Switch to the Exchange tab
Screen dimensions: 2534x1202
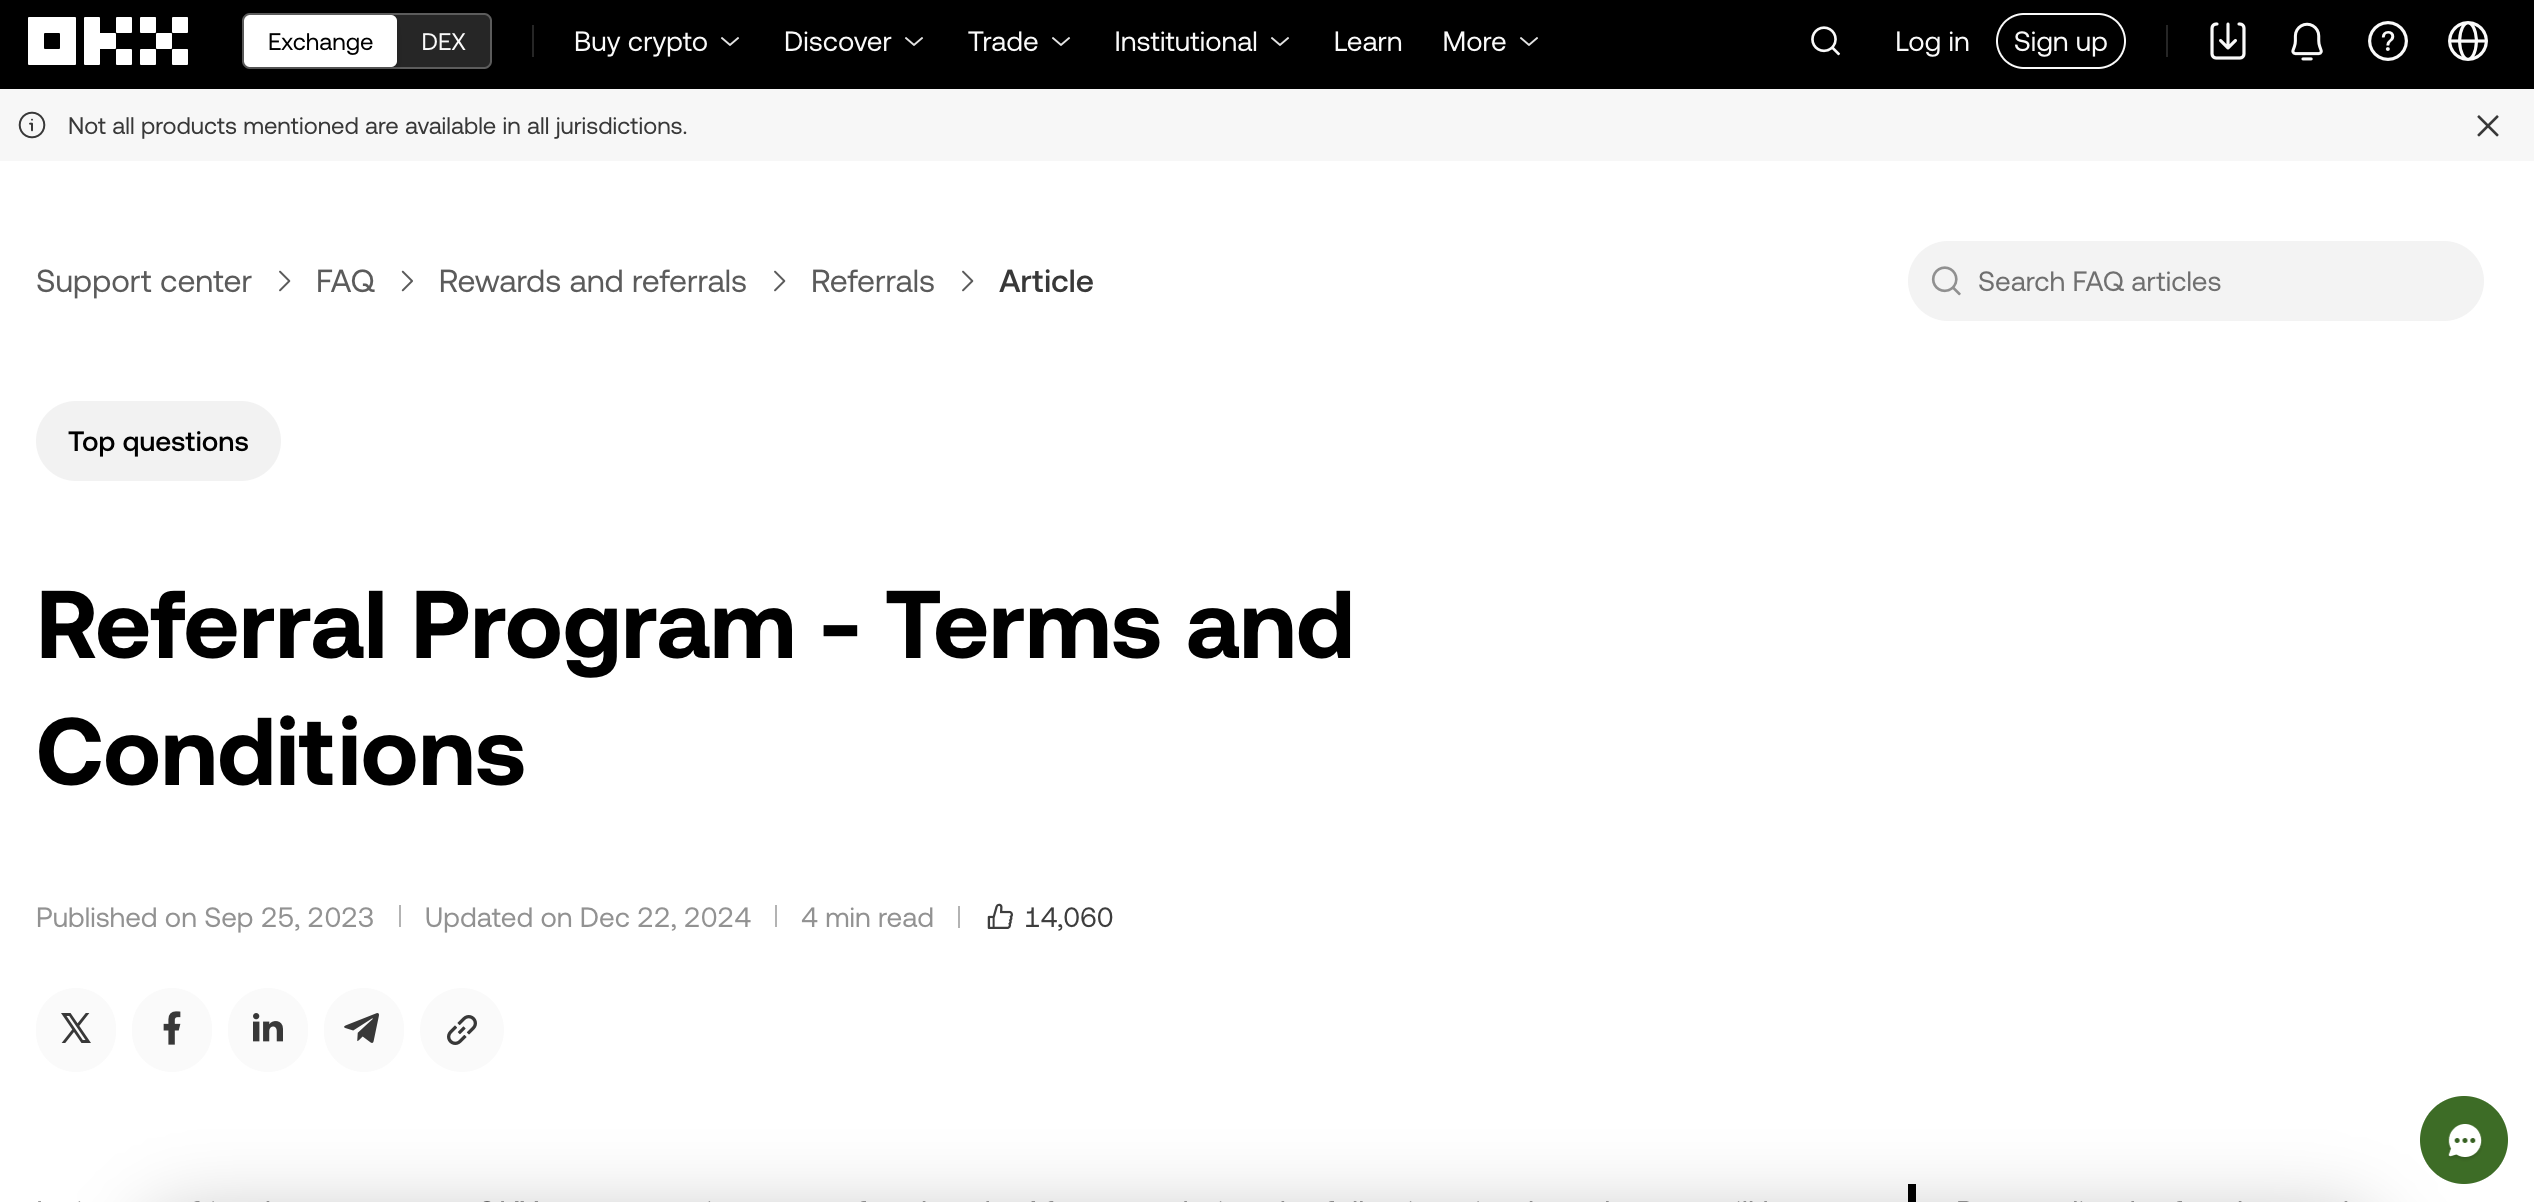[320, 40]
